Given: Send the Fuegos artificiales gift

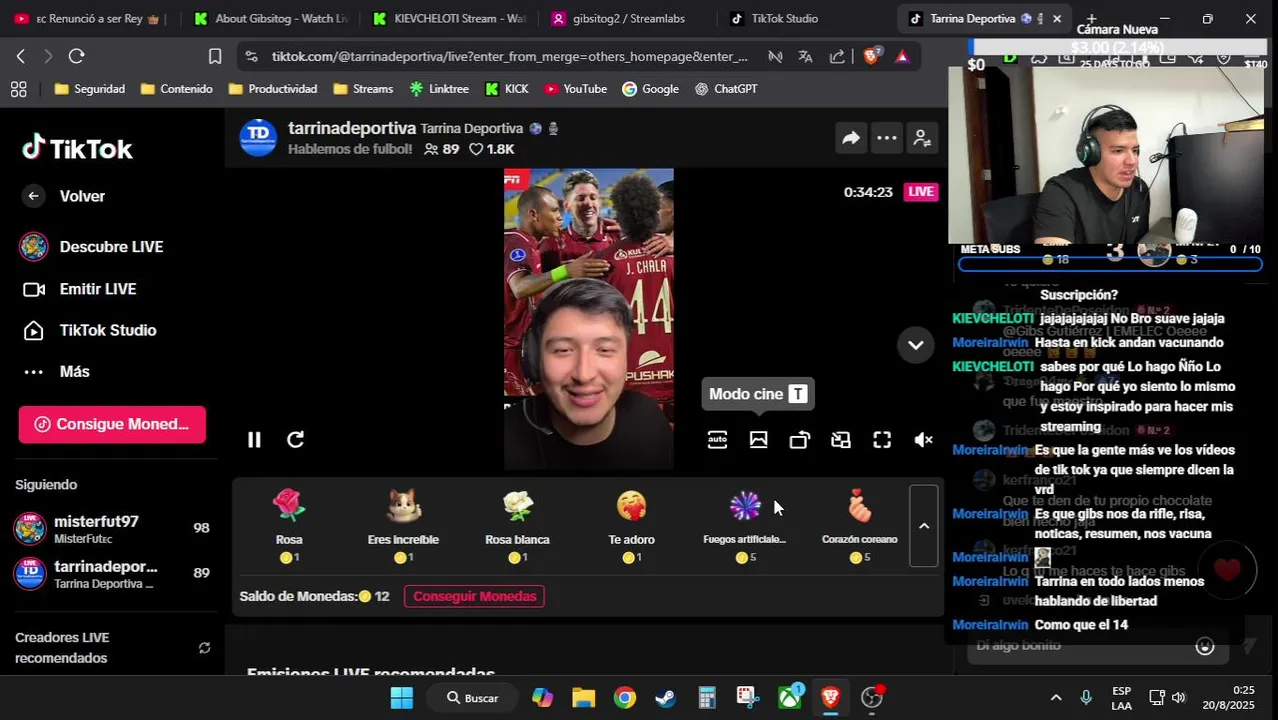Looking at the screenshot, I should point(745,526).
